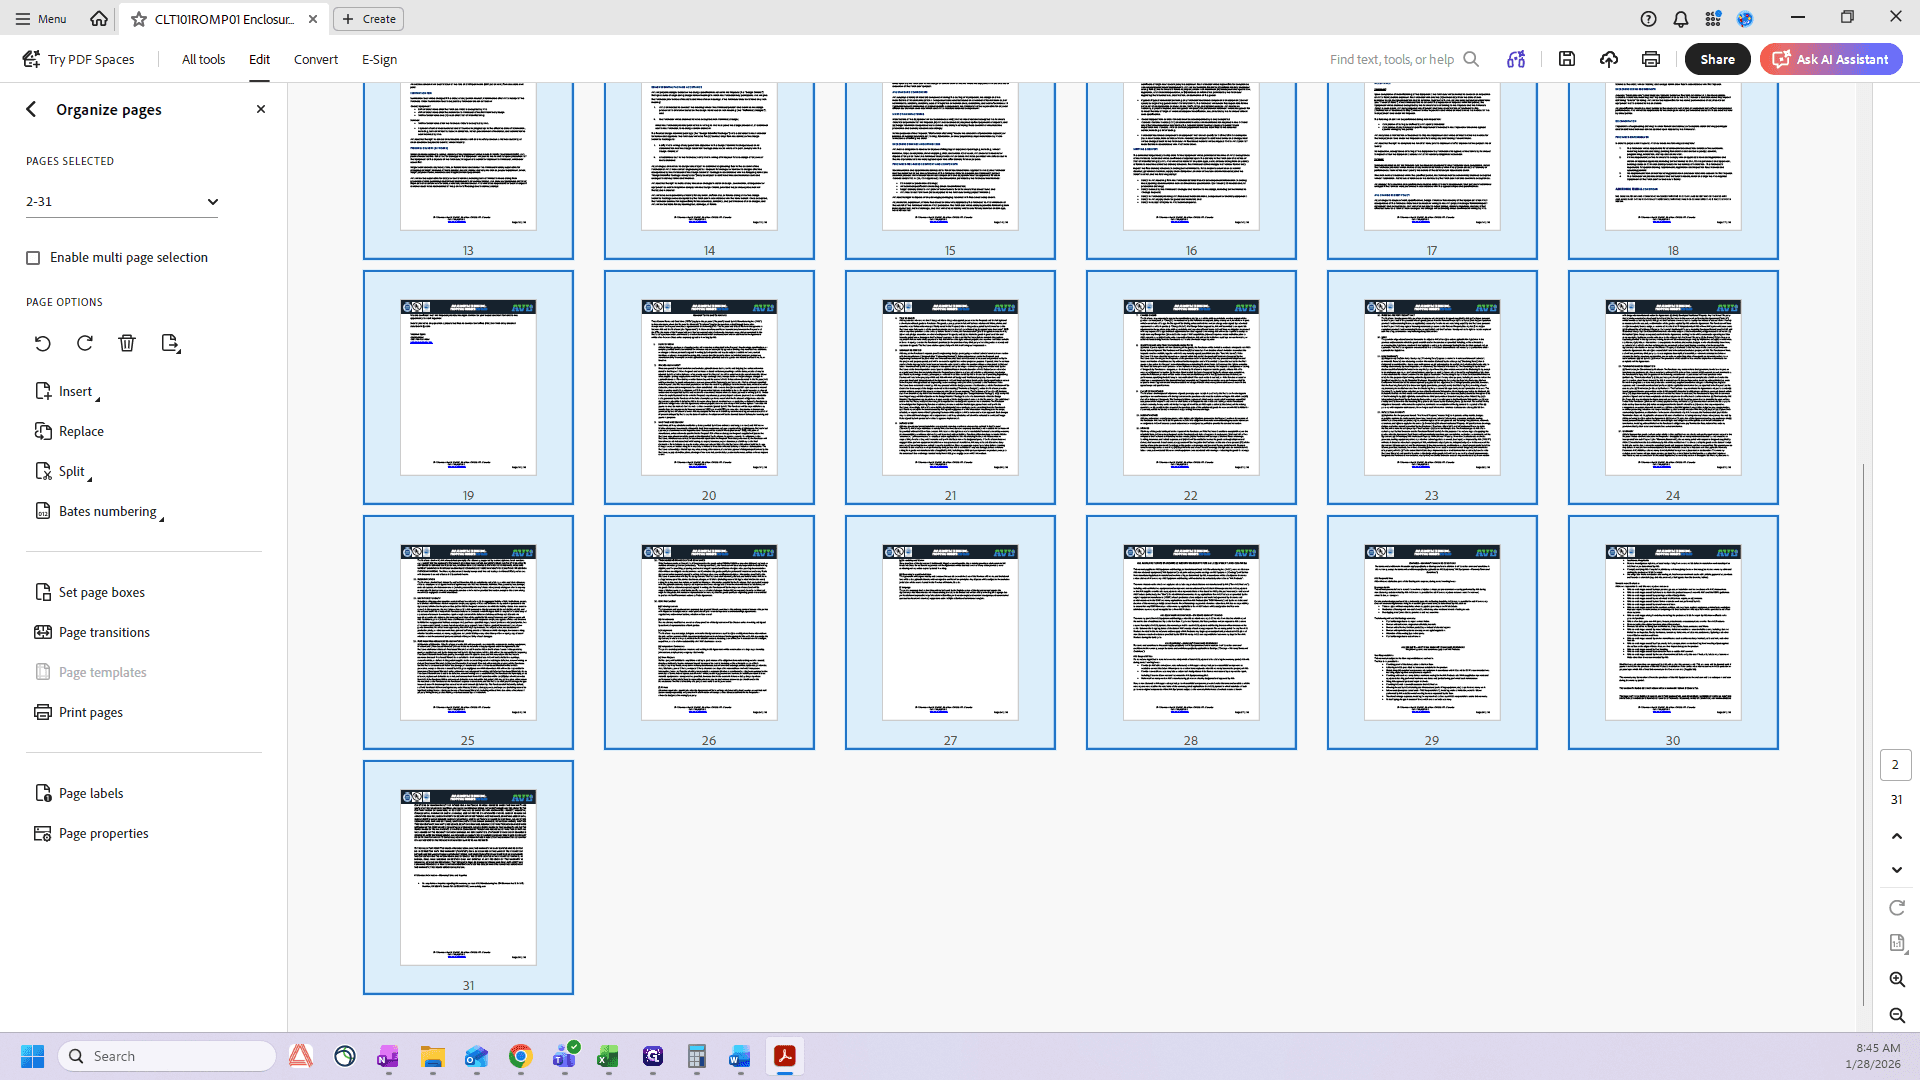Rotate selected pages counterclockwise
Screen dimensions: 1920x1080
pyautogui.click(x=42, y=343)
